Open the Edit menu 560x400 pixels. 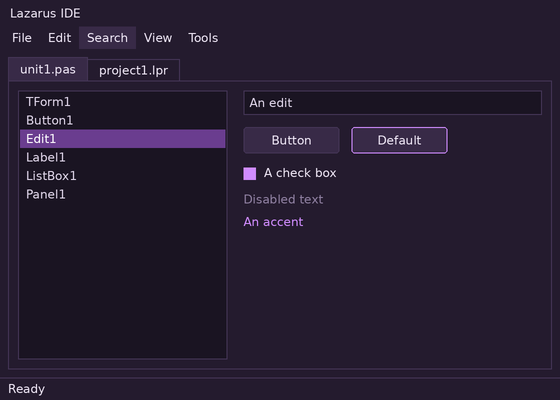pyautogui.click(x=60, y=38)
